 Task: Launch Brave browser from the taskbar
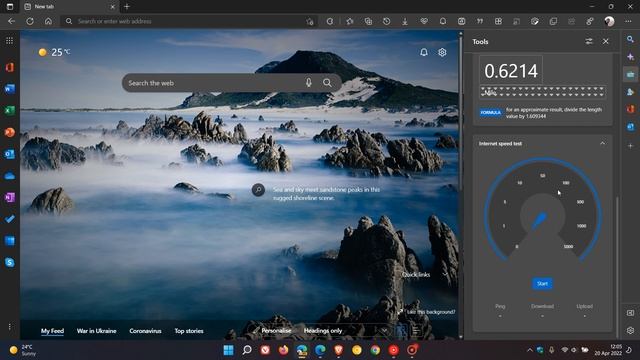(x=338, y=350)
